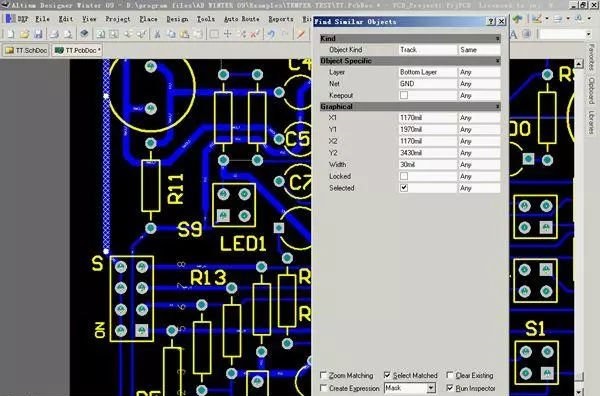
Task: Enable the Zoom Matching option
Action: [324, 375]
